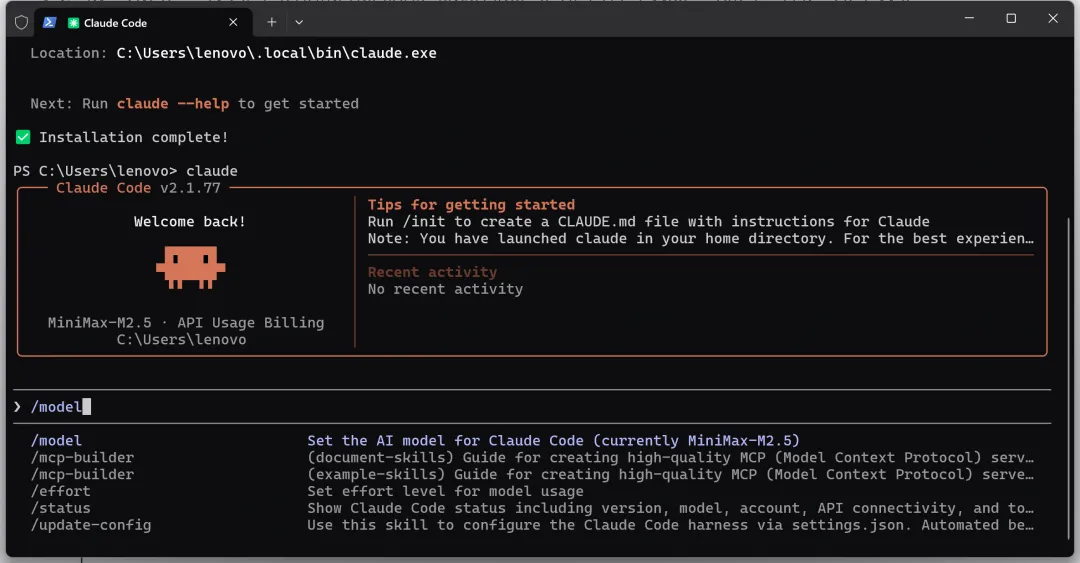Image resolution: width=1080 pixels, height=563 pixels.
Task: Close the Claude Code tab
Action: [233, 22]
